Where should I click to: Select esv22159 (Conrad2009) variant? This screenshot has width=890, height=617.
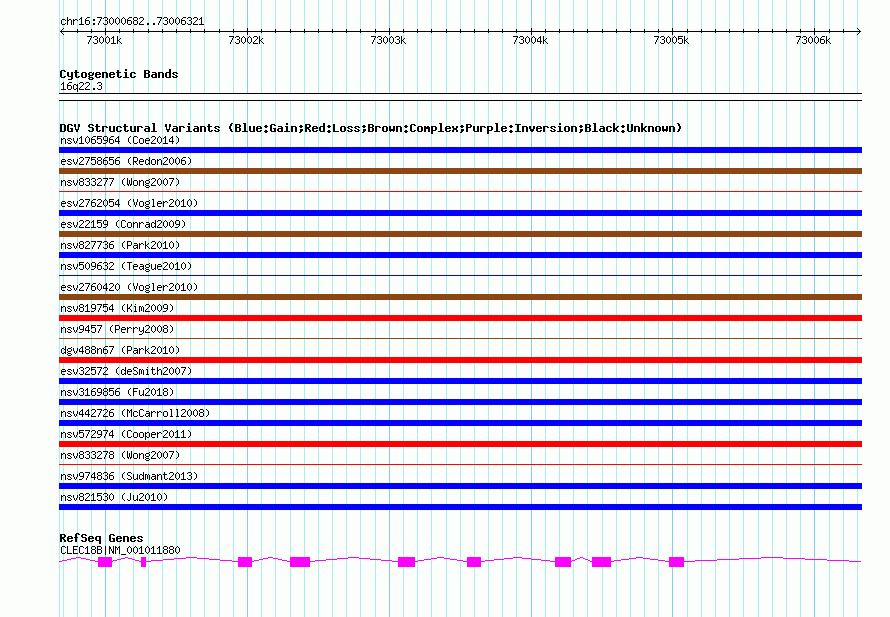123,224
